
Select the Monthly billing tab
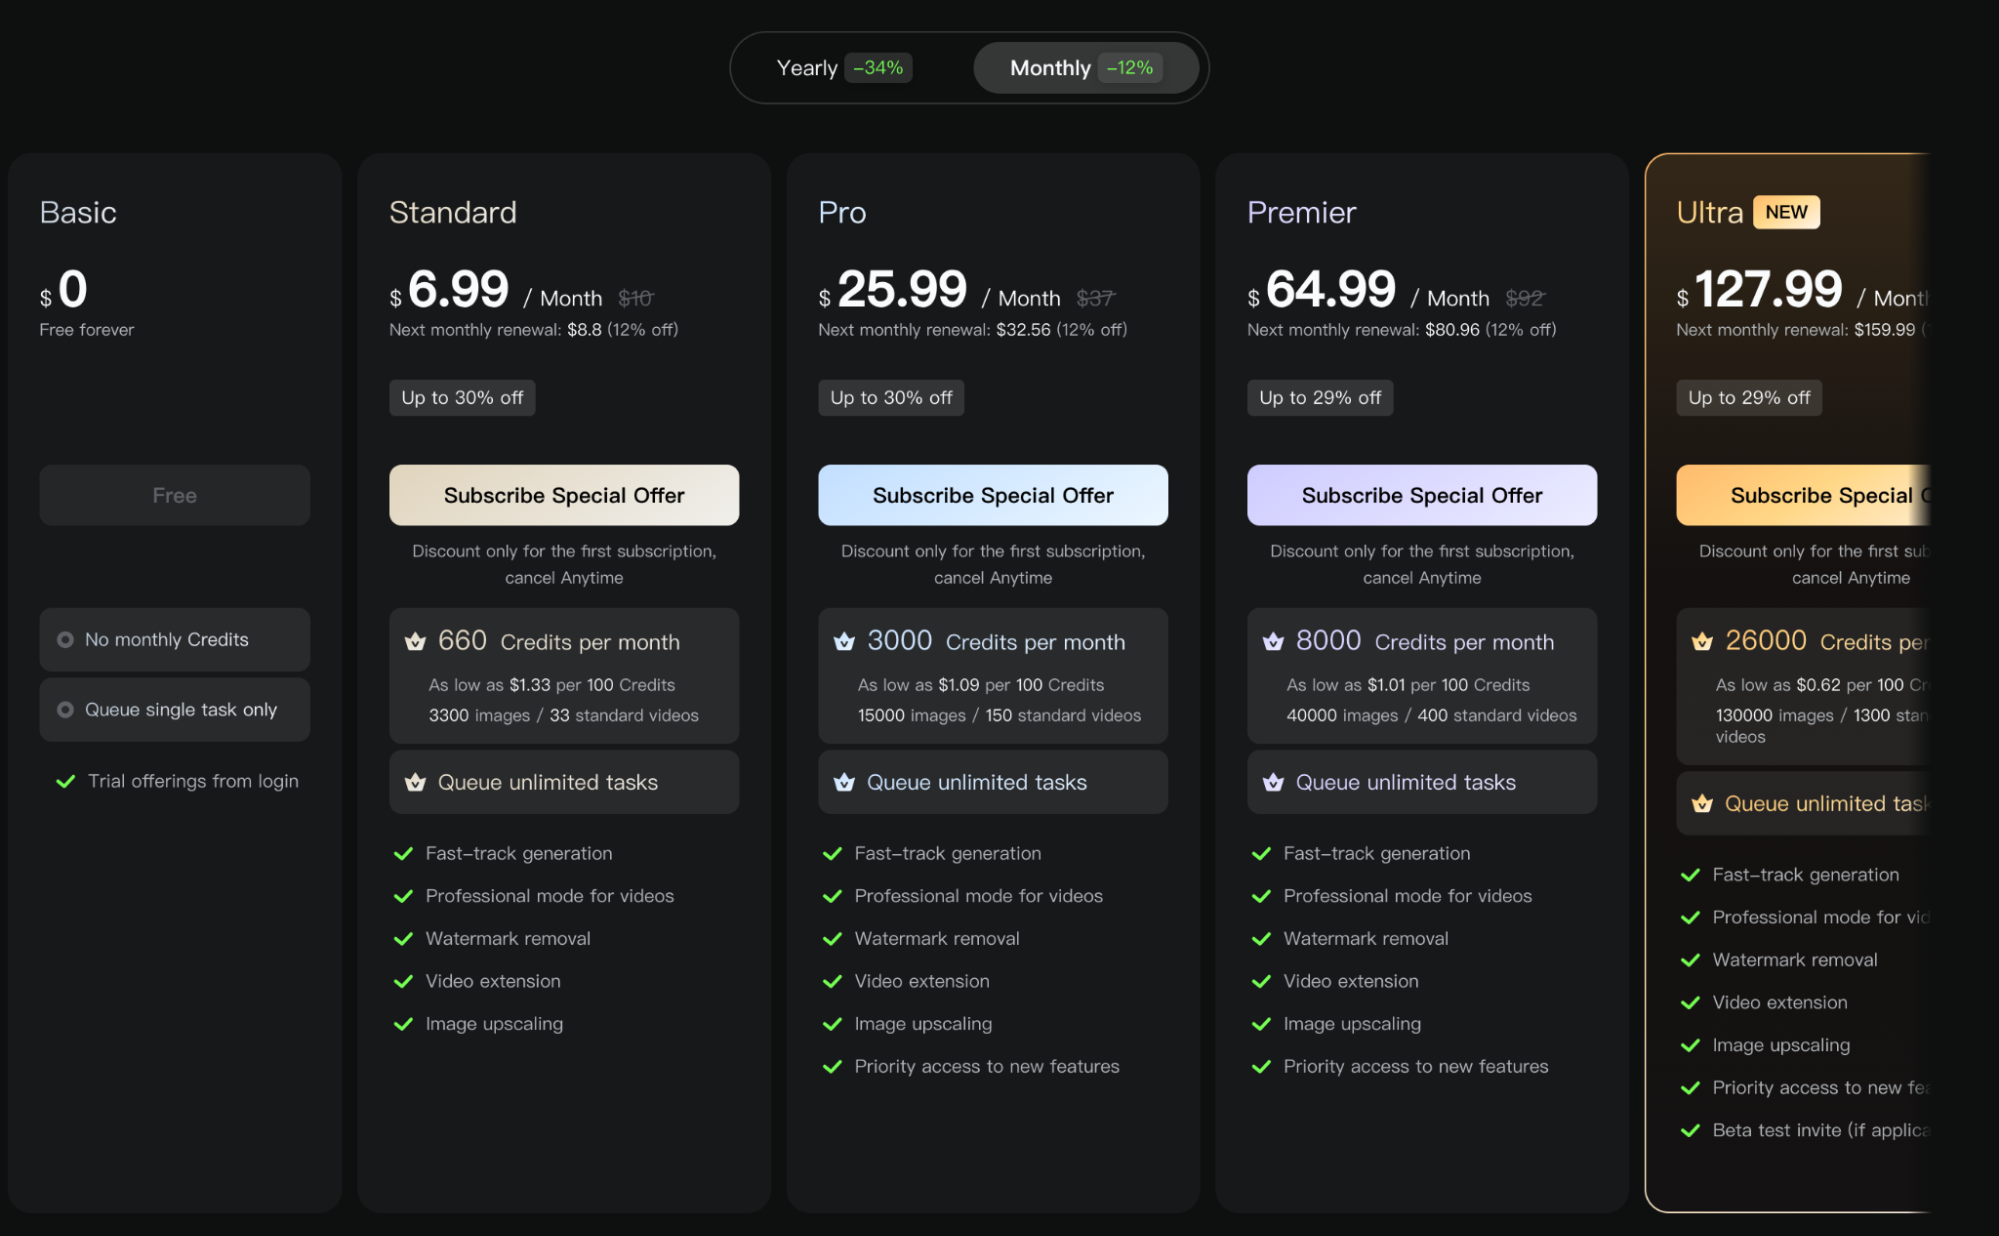(x=1086, y=68)
